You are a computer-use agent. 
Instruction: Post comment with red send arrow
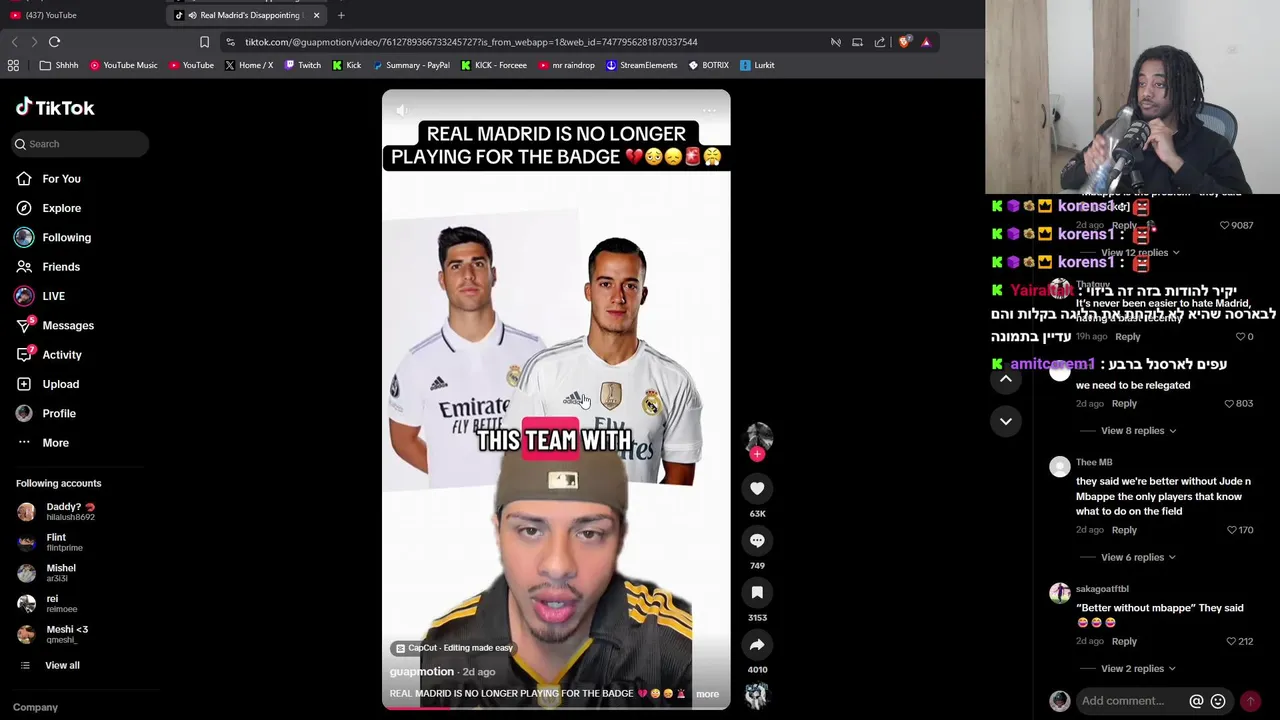(1250, 701)
